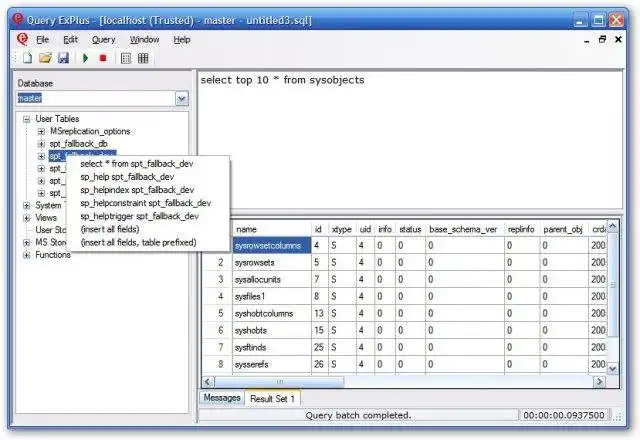This screenshot has width=640, height=440.
Task: Select the 'sysrowsets' cell
Action: coord(272,262)
